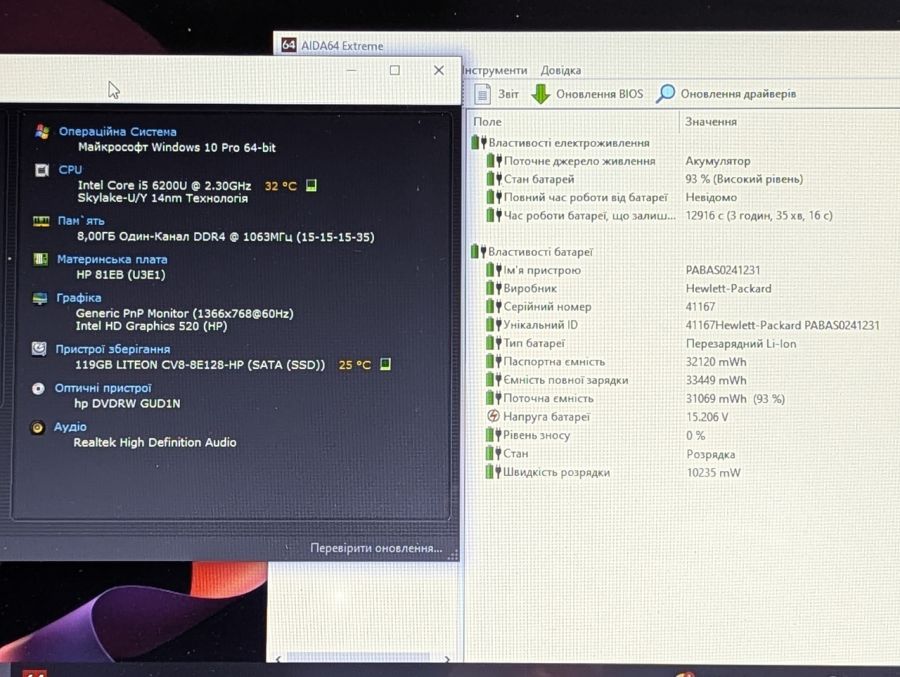
Task: Click the speaker icon beside Аудіо
Action: click(x=37, y=427)
